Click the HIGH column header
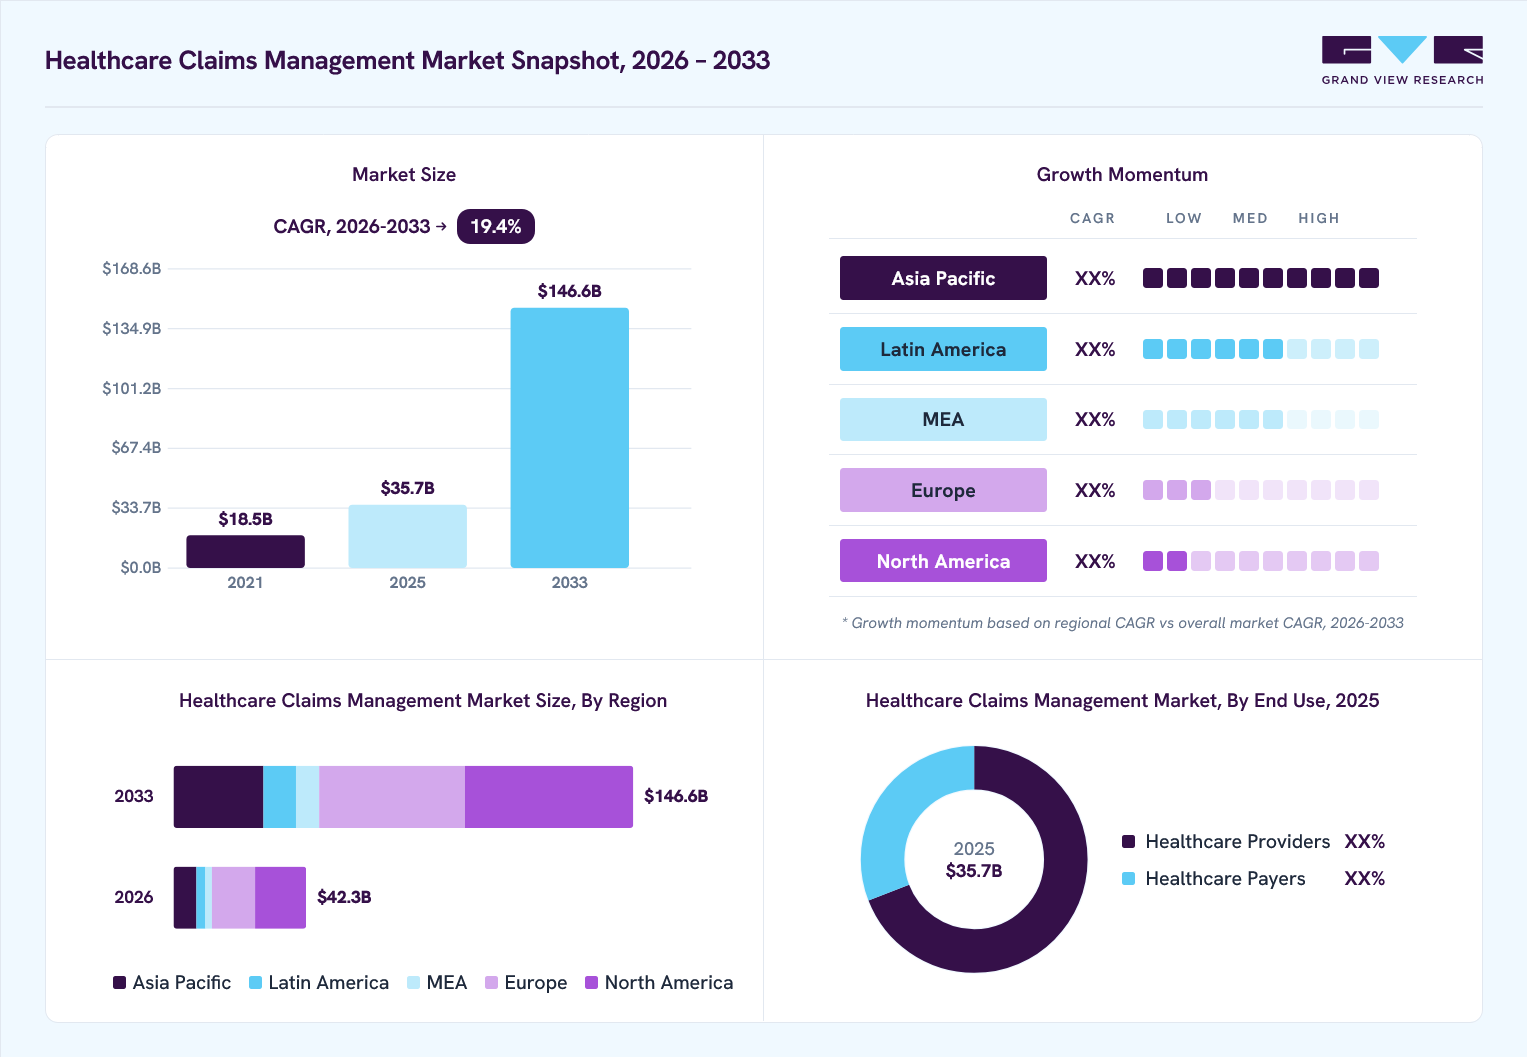1527x1057 pixels. 1319,218
